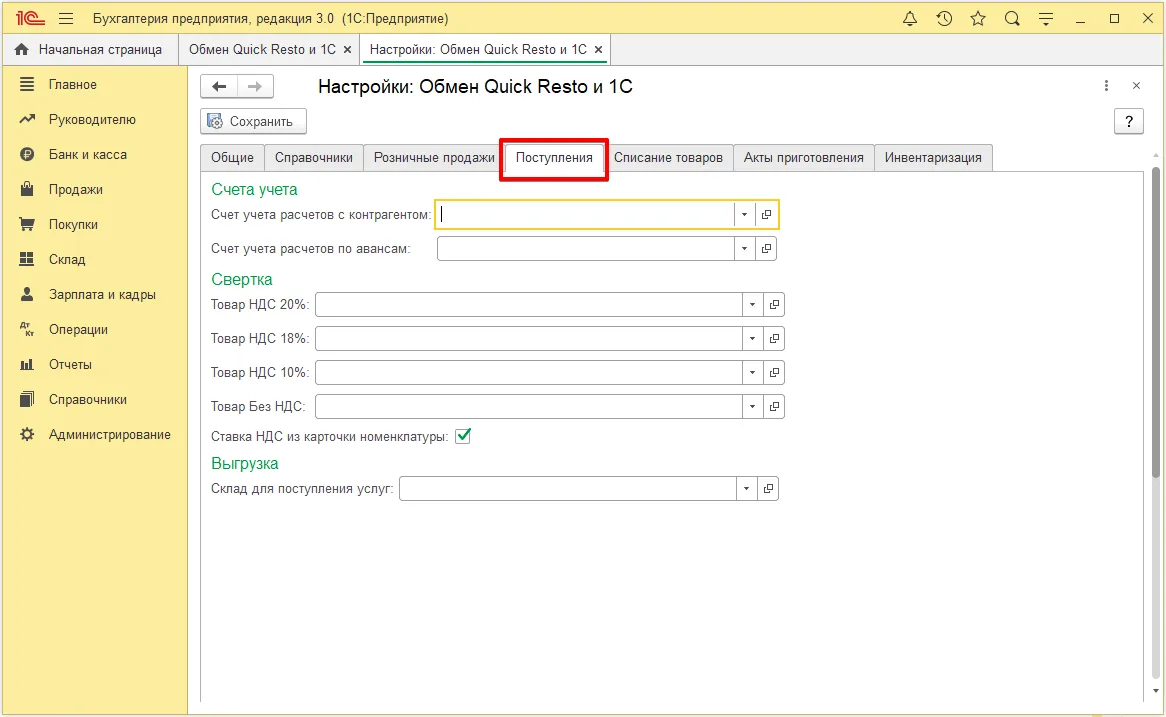This screenshot has width=1166, height=717.
Task: Open the 'Отчеты' section
Action: click(71, 364)
